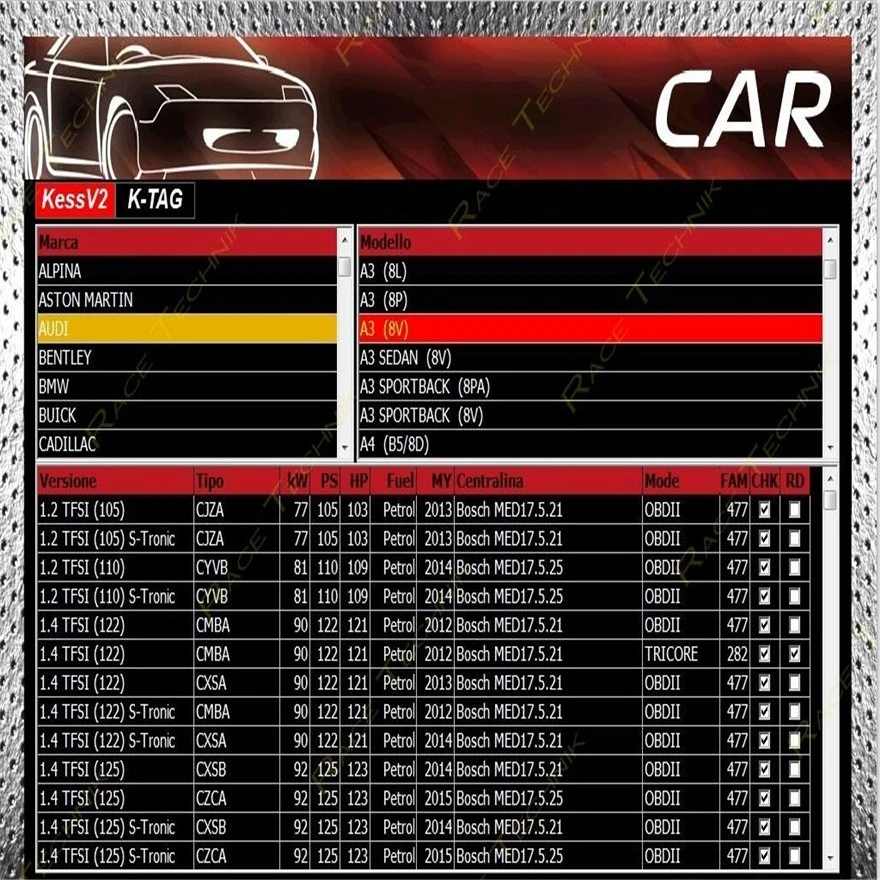Click the version table scroll down arrow
This screenshot has width=880, height=880.
coord(830,859)
